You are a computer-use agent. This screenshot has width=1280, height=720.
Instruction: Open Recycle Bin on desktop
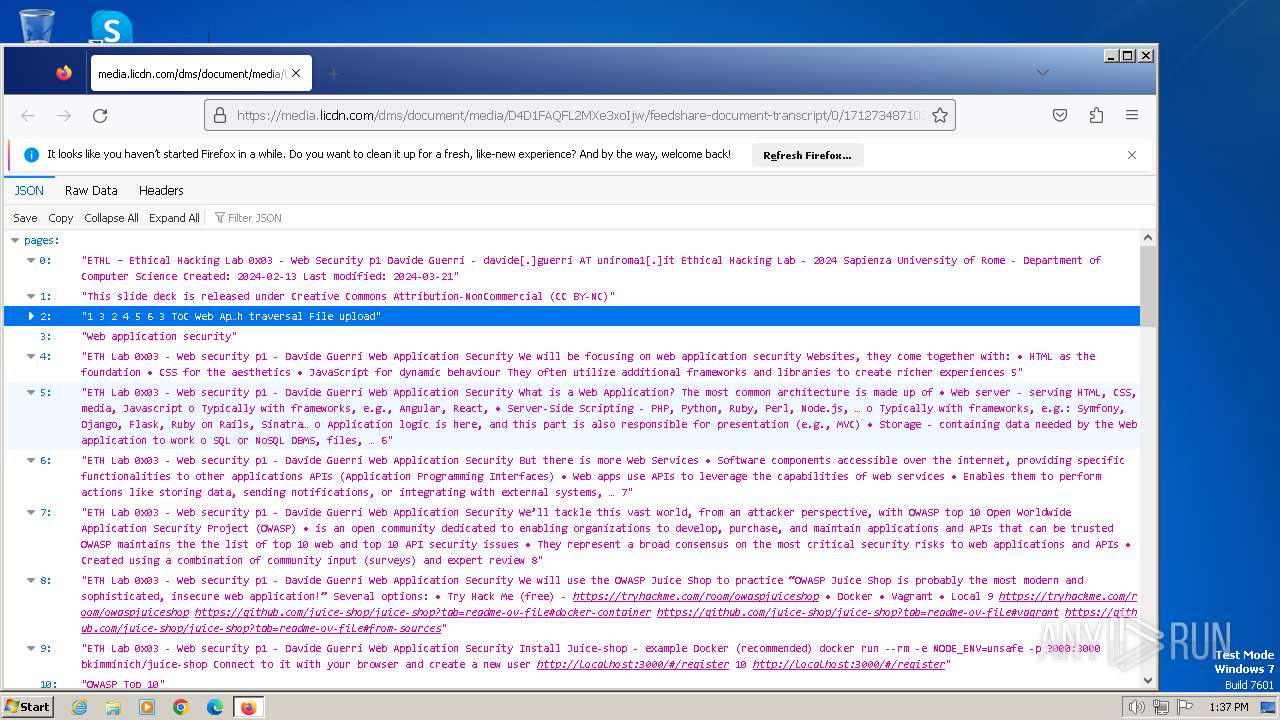tap(36, 25)
